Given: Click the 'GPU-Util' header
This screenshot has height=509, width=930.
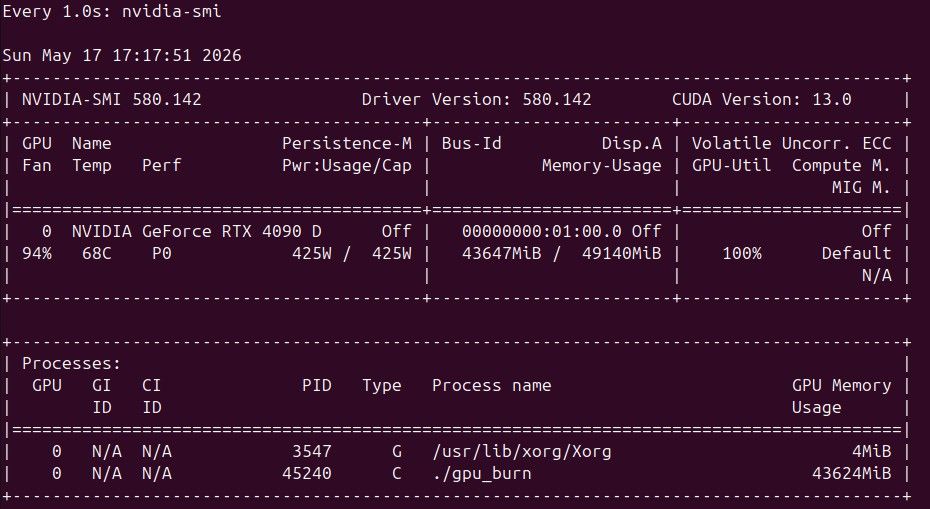Looking at the screenshot, I should pos(731,166).
